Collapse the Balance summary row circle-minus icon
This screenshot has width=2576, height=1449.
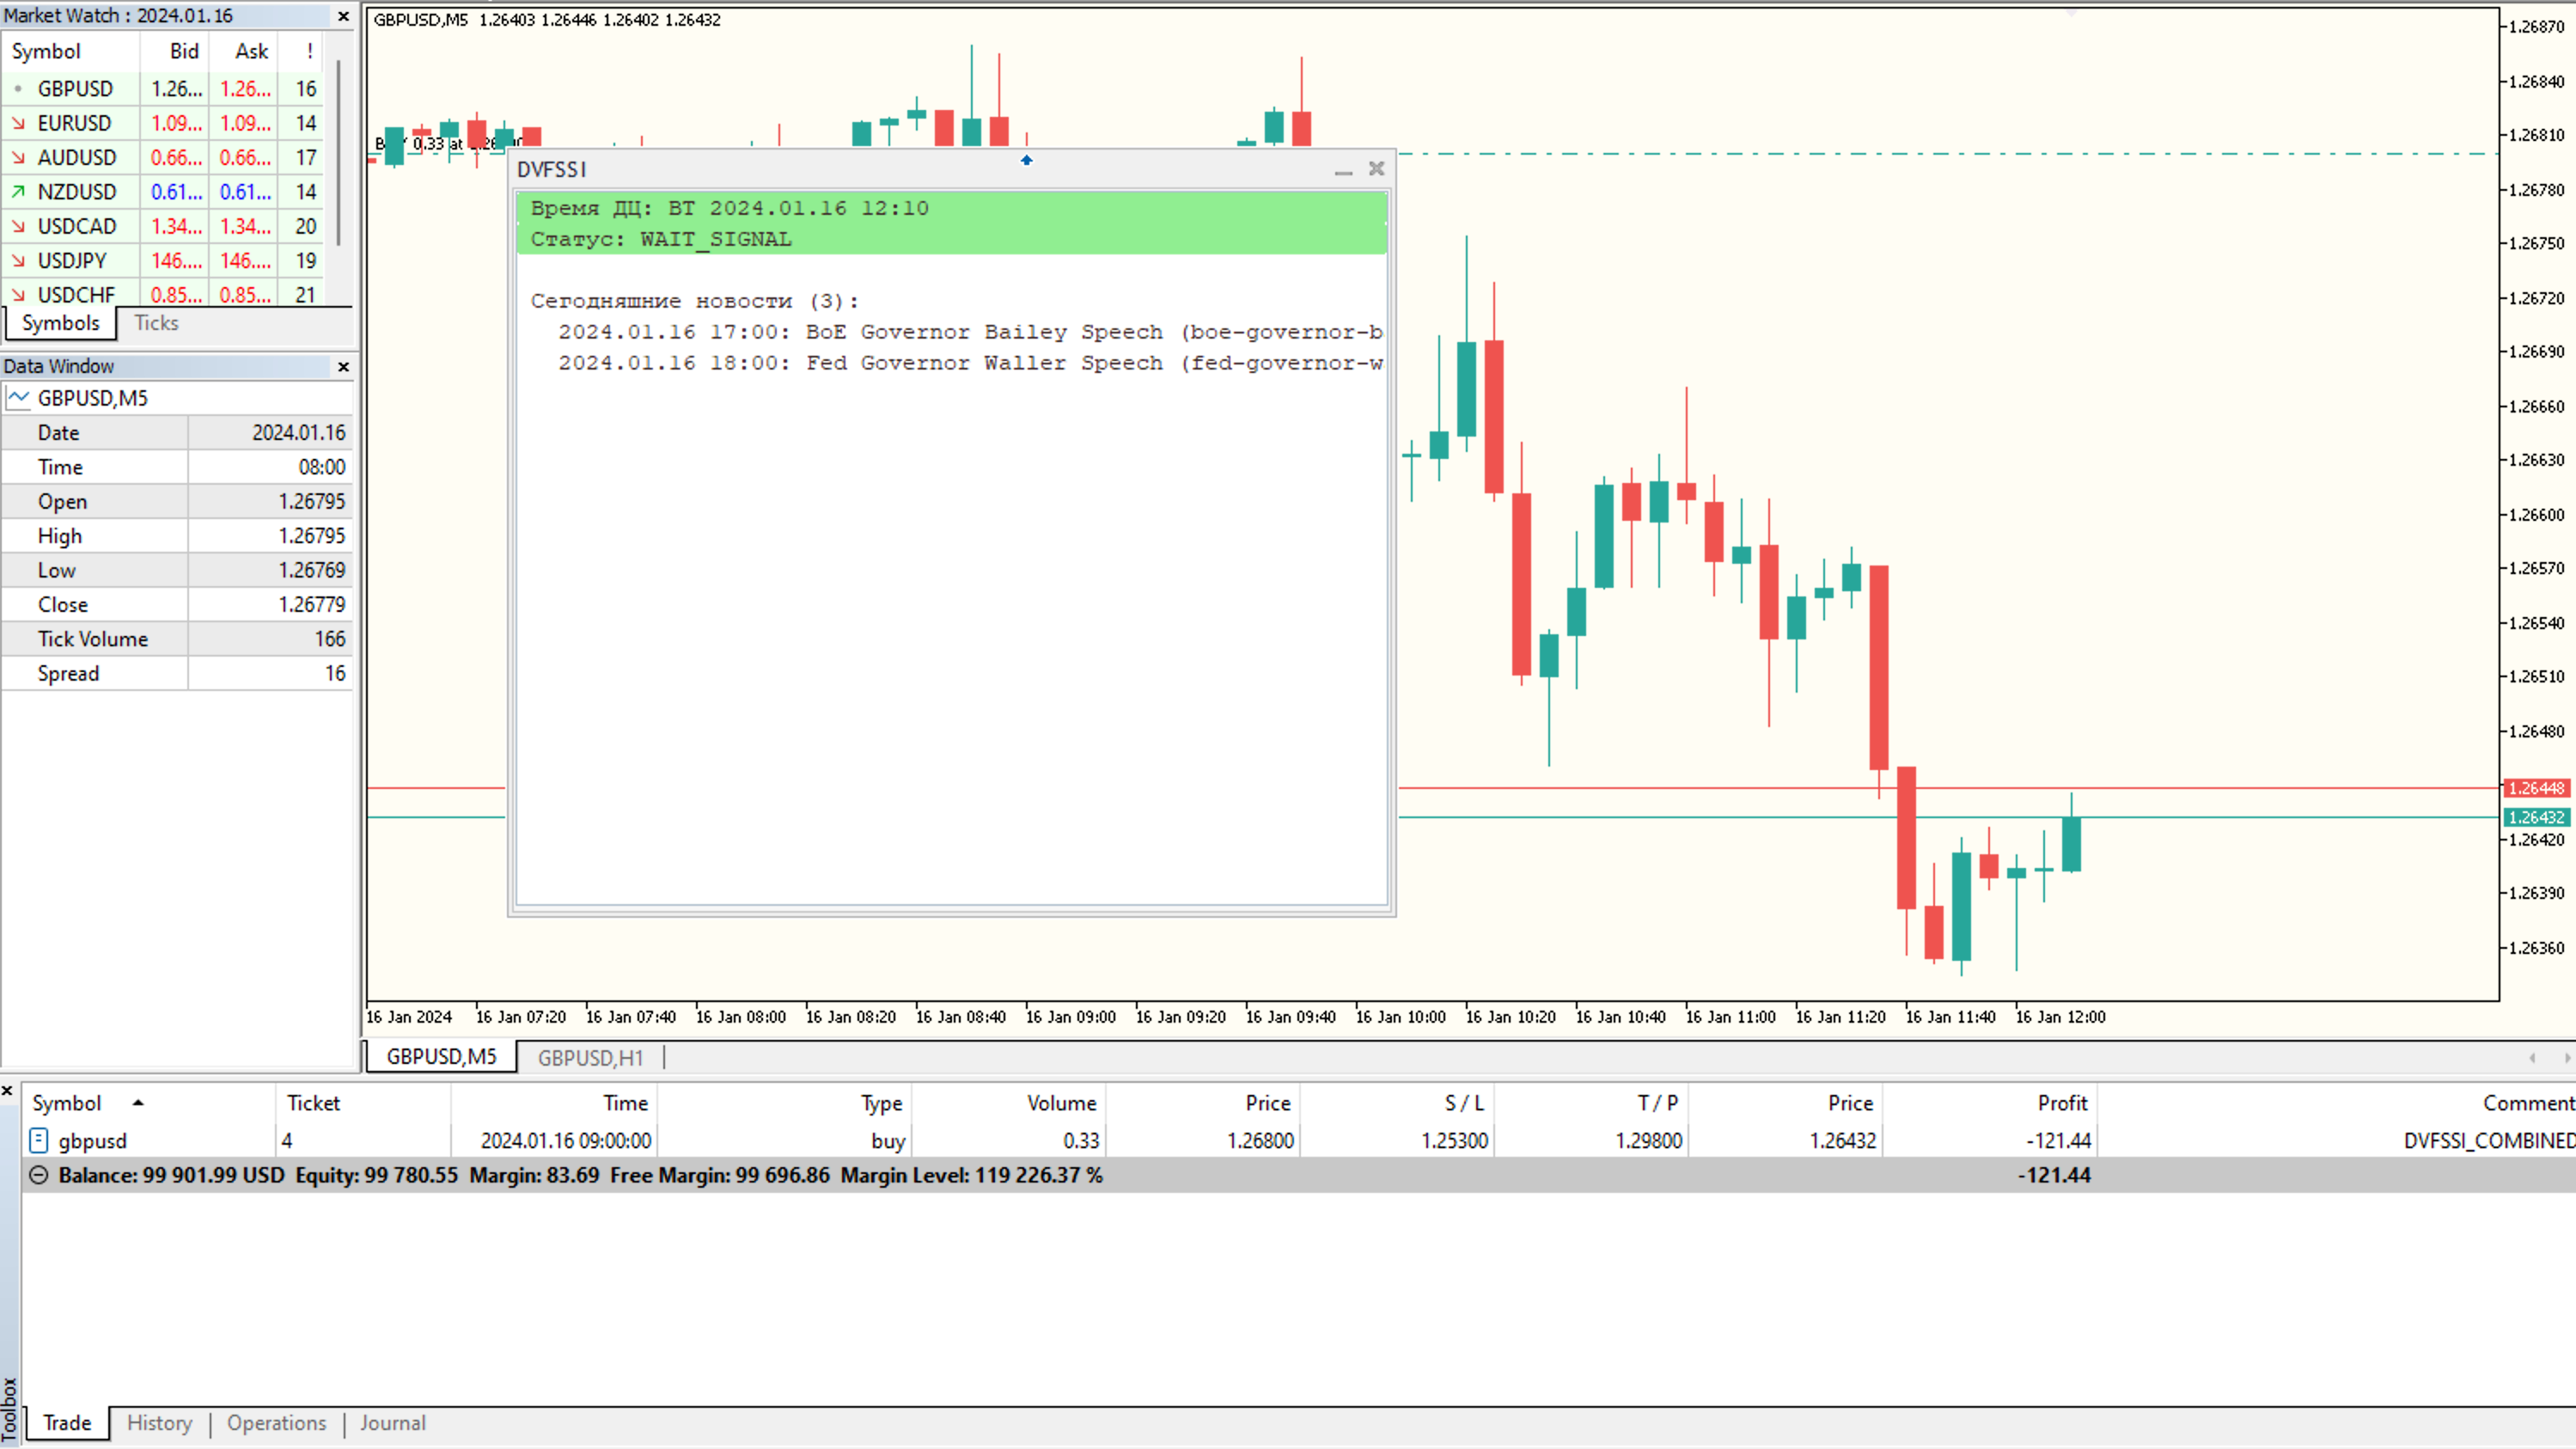pos(38,1175)
